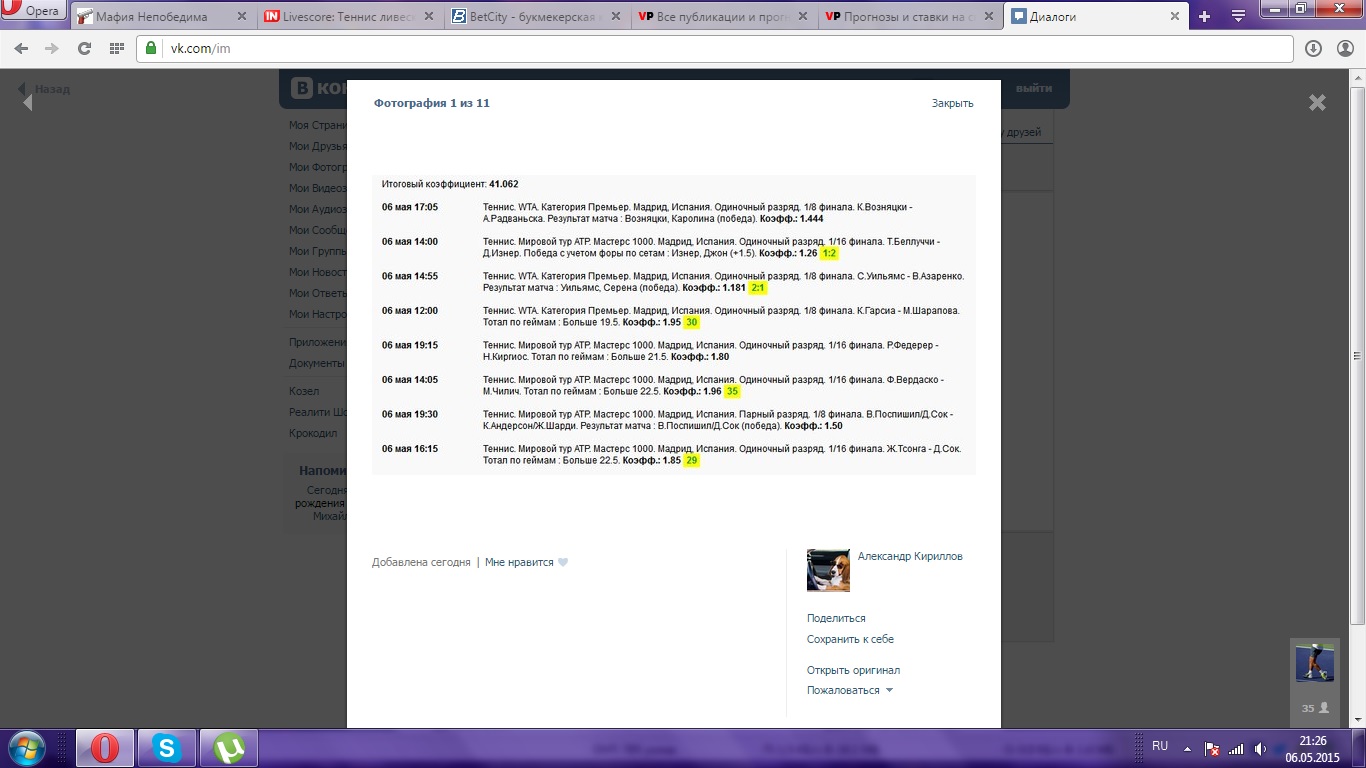Click the Козел sidebar link

click(x=304, y=391)
